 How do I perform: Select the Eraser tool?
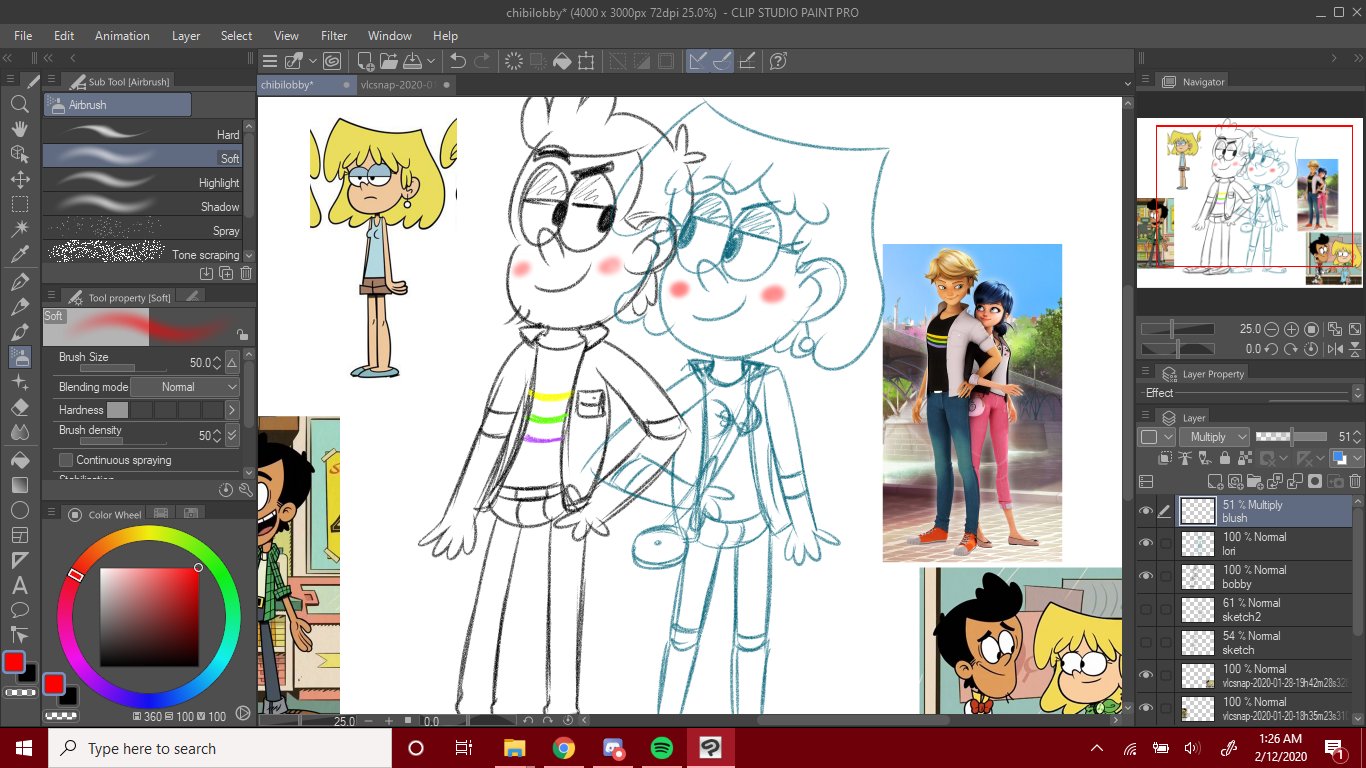[19, 407]
